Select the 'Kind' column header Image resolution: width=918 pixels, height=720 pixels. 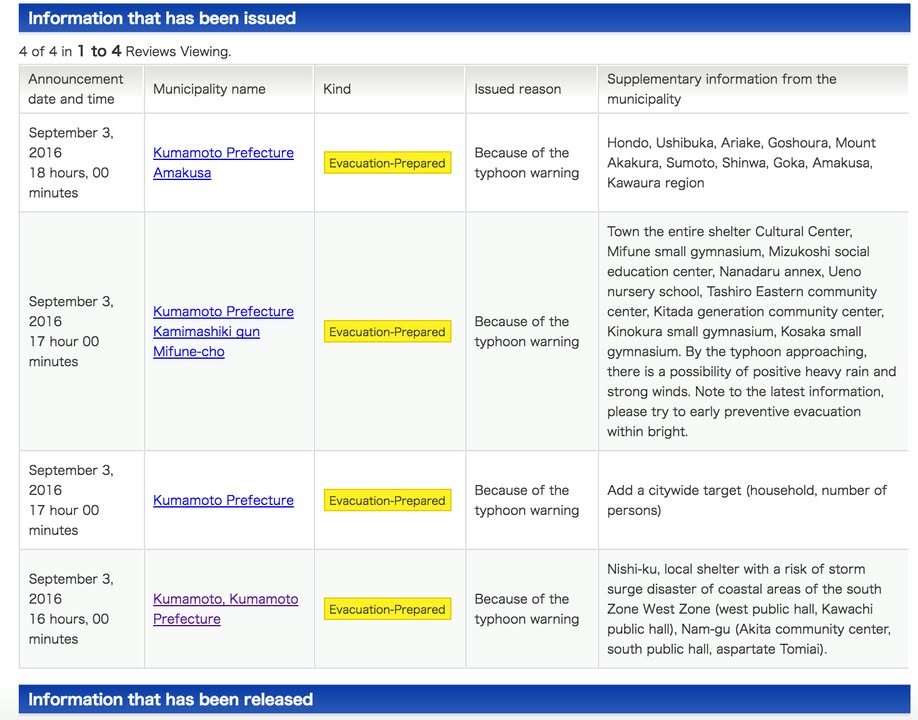click(x=337, y=89)
